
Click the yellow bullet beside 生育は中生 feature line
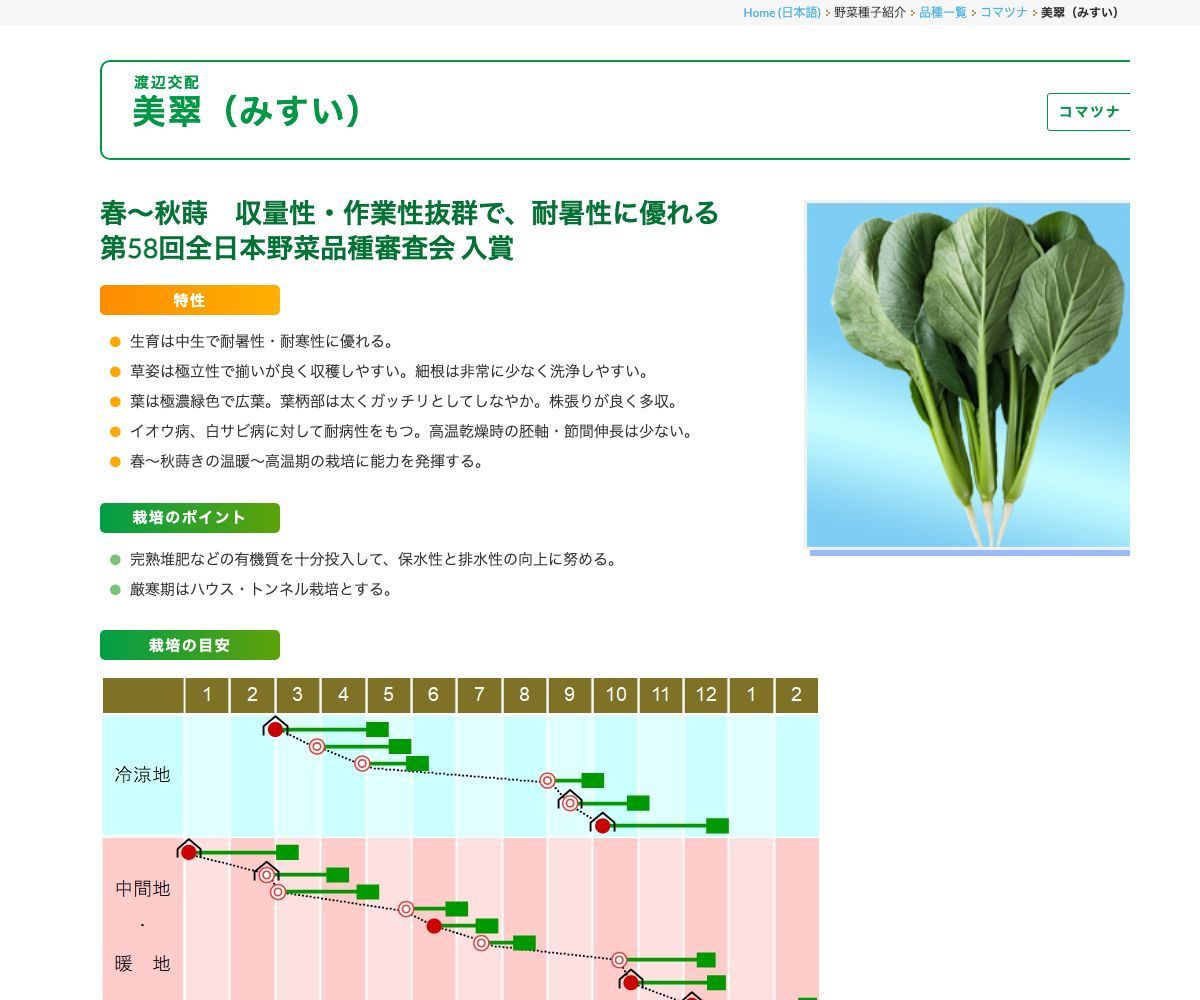click(x=114, y=341)
